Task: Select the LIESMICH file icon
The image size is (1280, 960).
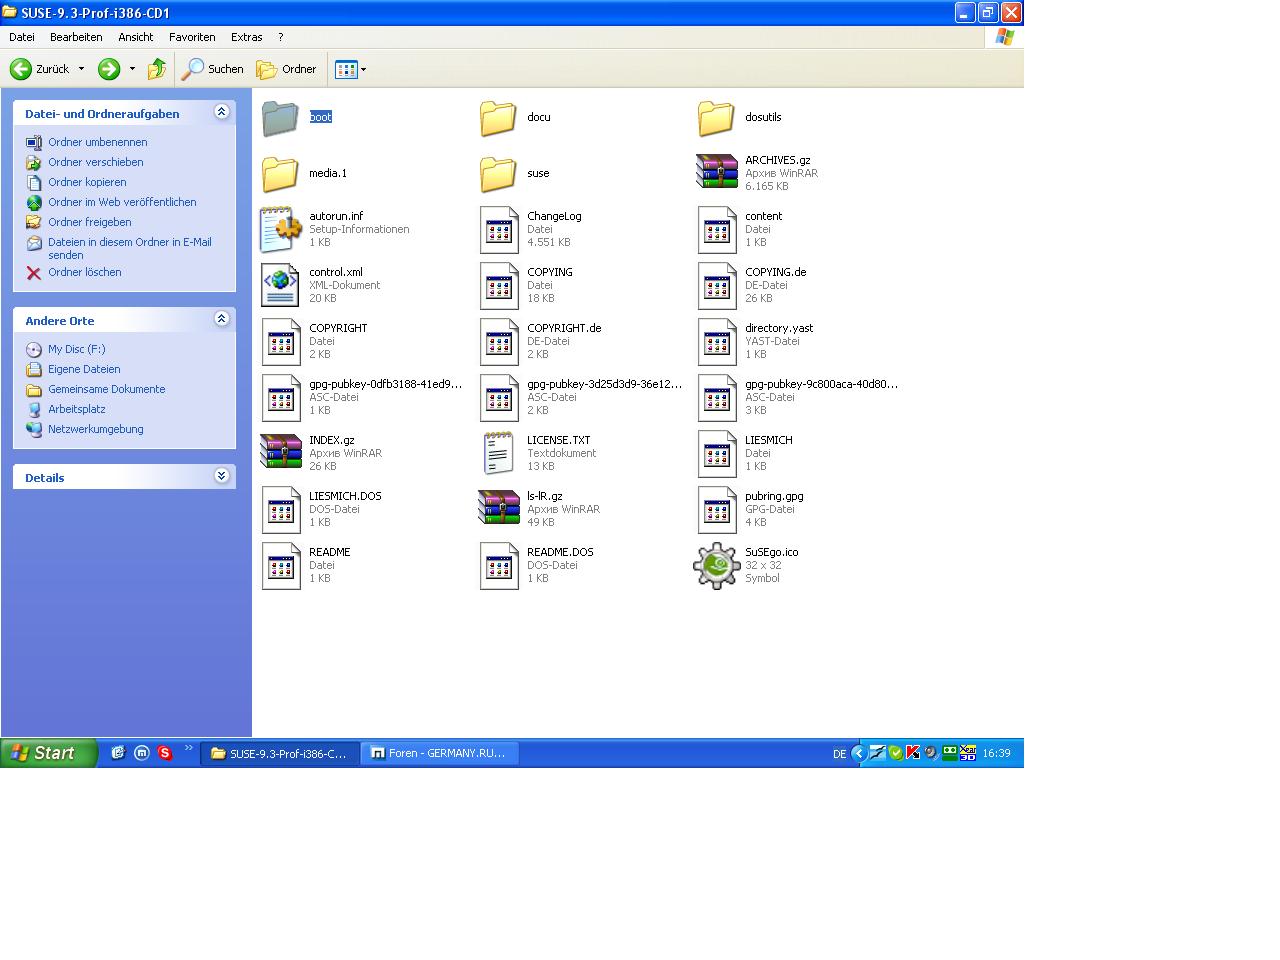Action: pyautogui.click(x=717, y=454)
